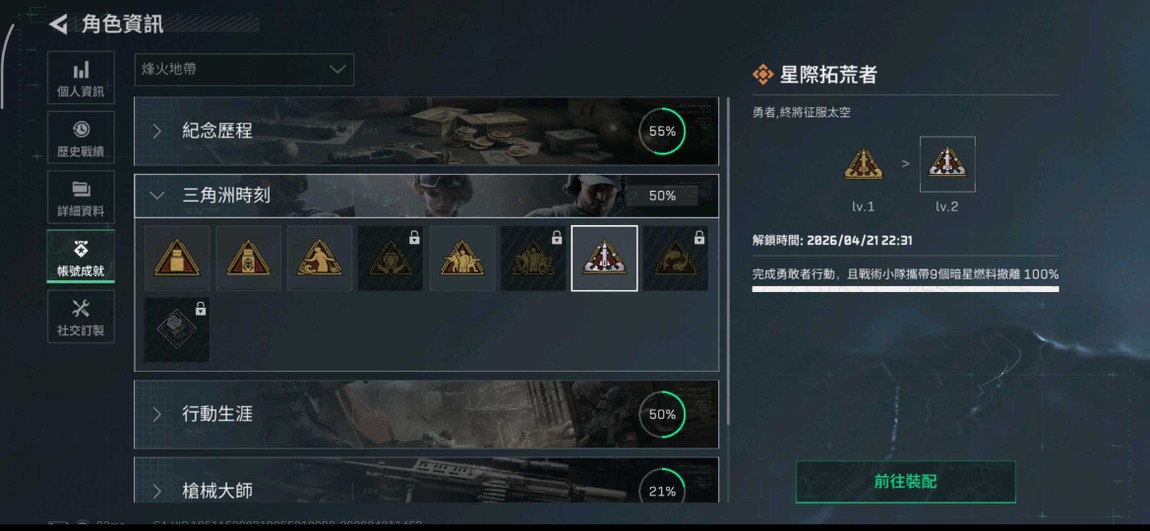The image size is (1150, 531).
Task: Go back using the arrow beside 角色資訊
Action: 59,24
